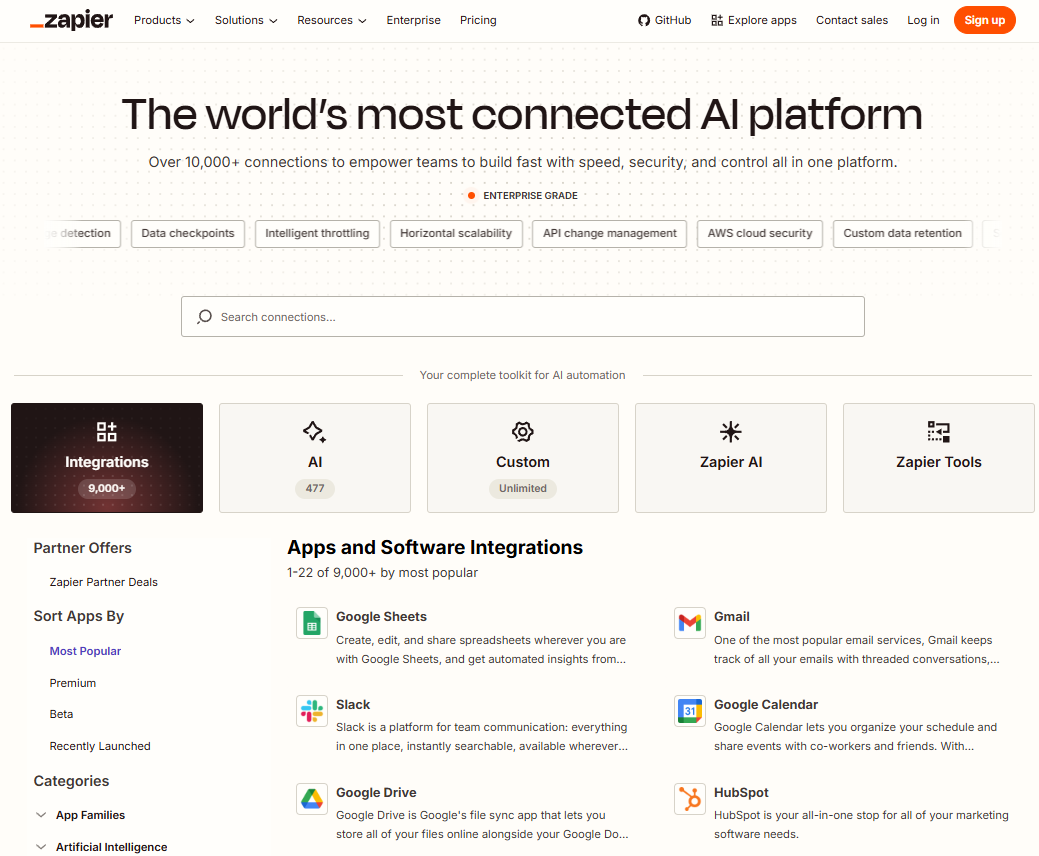This screenshot has height=856, width=1039.
Task: Expand the App Families category chevron
Action: pos(41,815)
